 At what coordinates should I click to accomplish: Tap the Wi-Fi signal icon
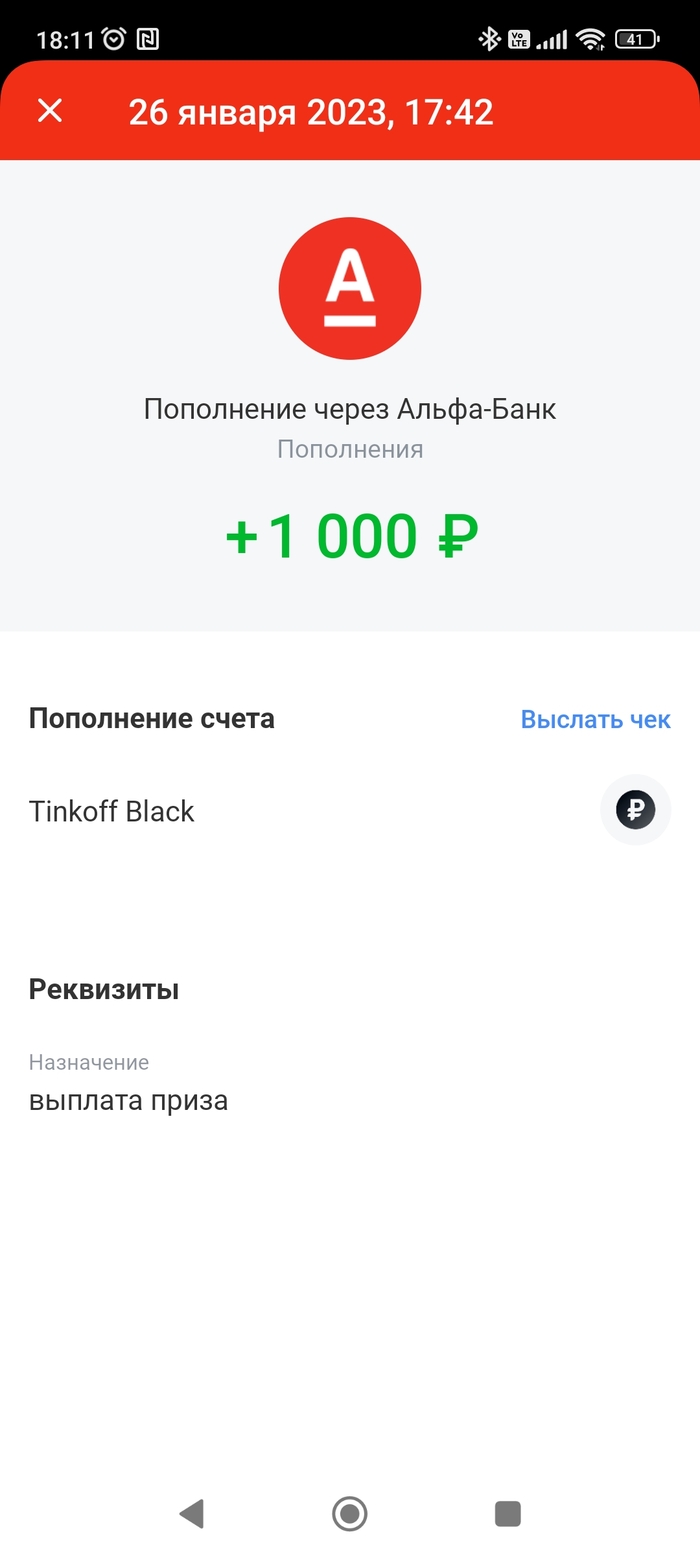pos(591,39)
